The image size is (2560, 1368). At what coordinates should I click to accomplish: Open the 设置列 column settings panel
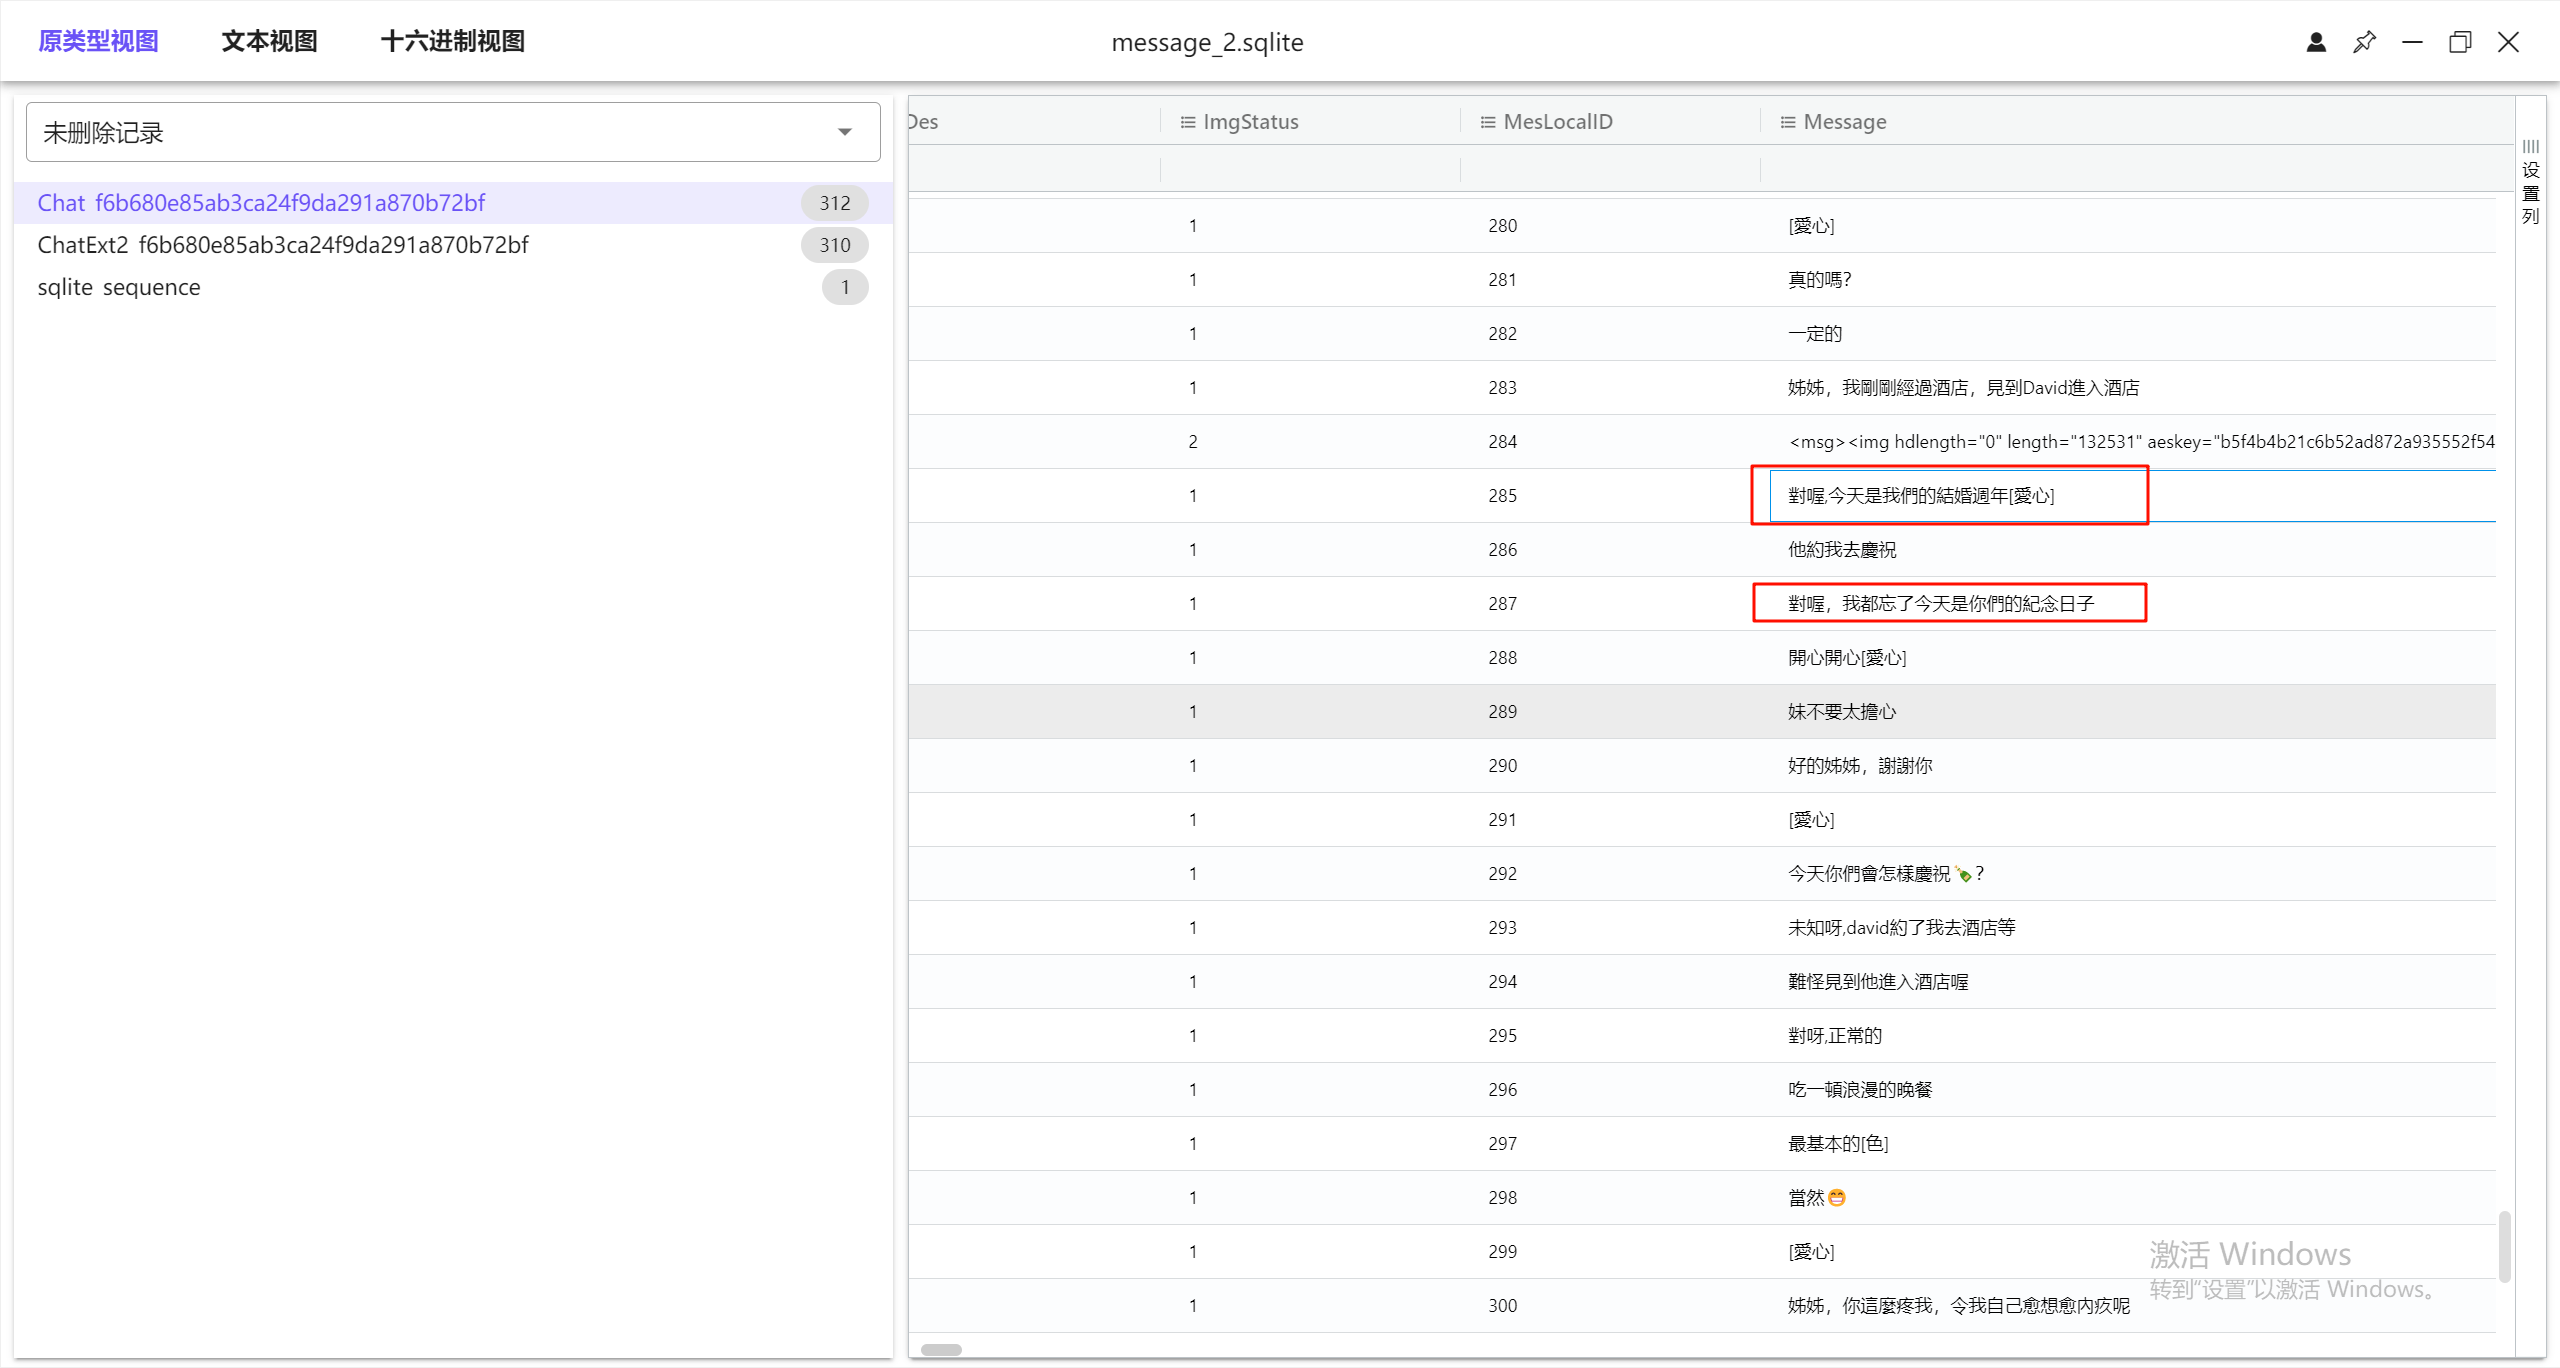point(2531,182)
